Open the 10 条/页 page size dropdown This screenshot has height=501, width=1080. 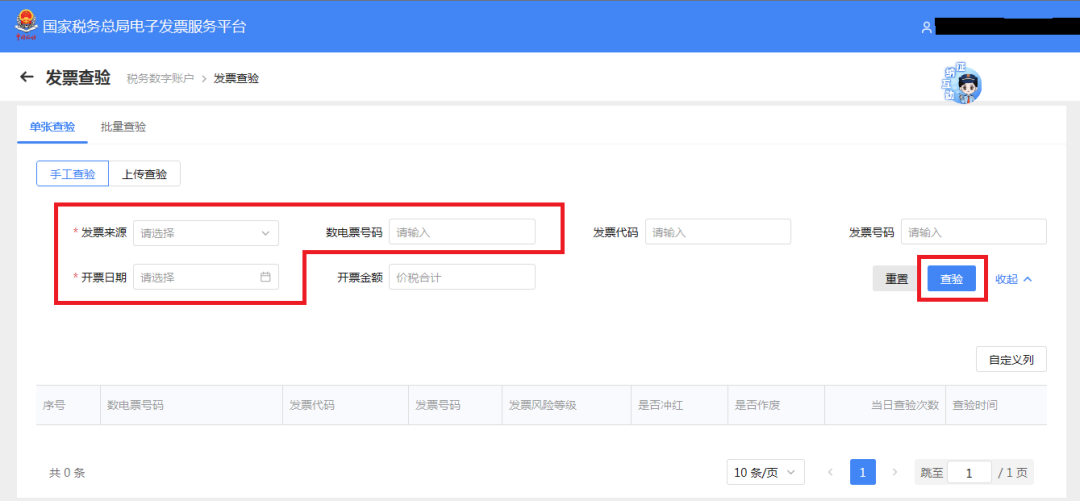tap(765, 473)
